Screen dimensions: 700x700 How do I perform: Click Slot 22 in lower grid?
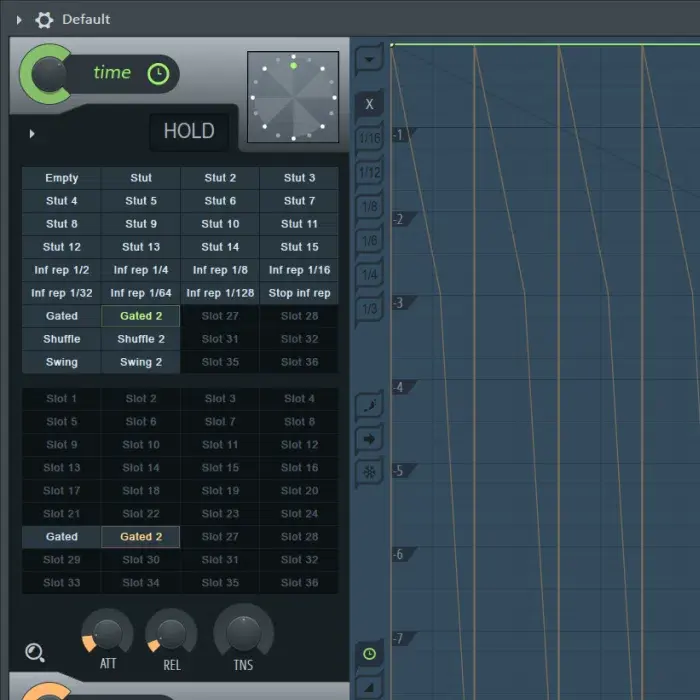pyautogui.click(x=141, y=514)
